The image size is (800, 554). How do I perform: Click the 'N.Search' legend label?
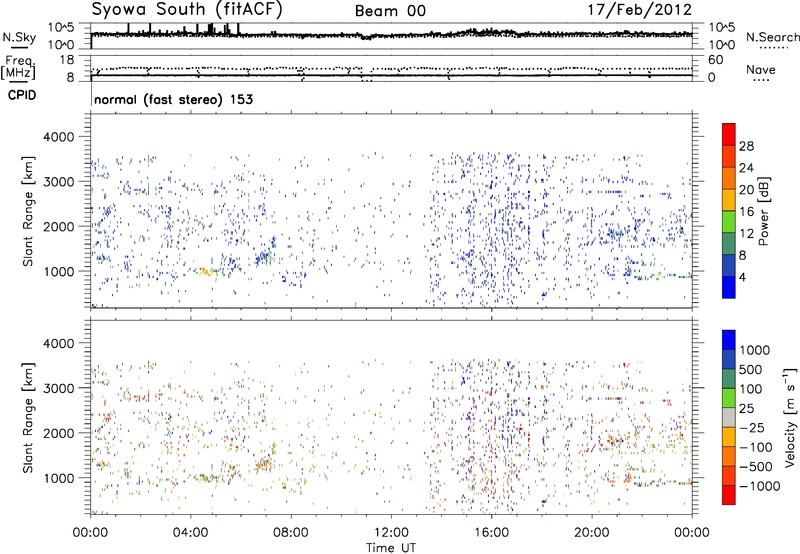click(772, 37)
